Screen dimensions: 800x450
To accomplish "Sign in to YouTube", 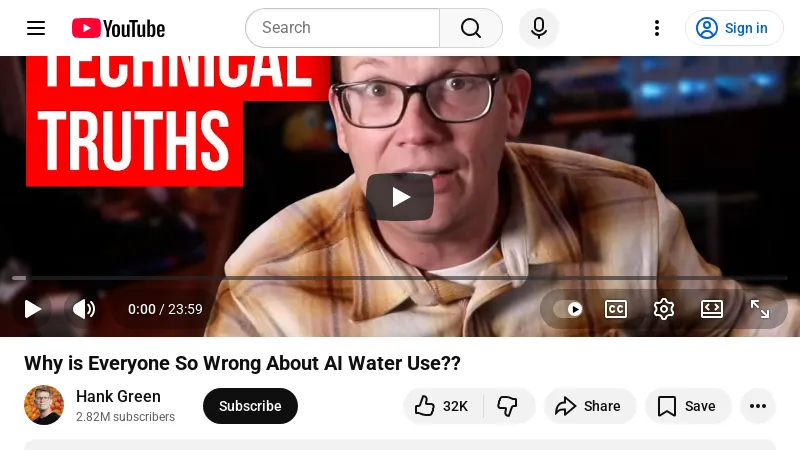I will [x=734, y=28].
